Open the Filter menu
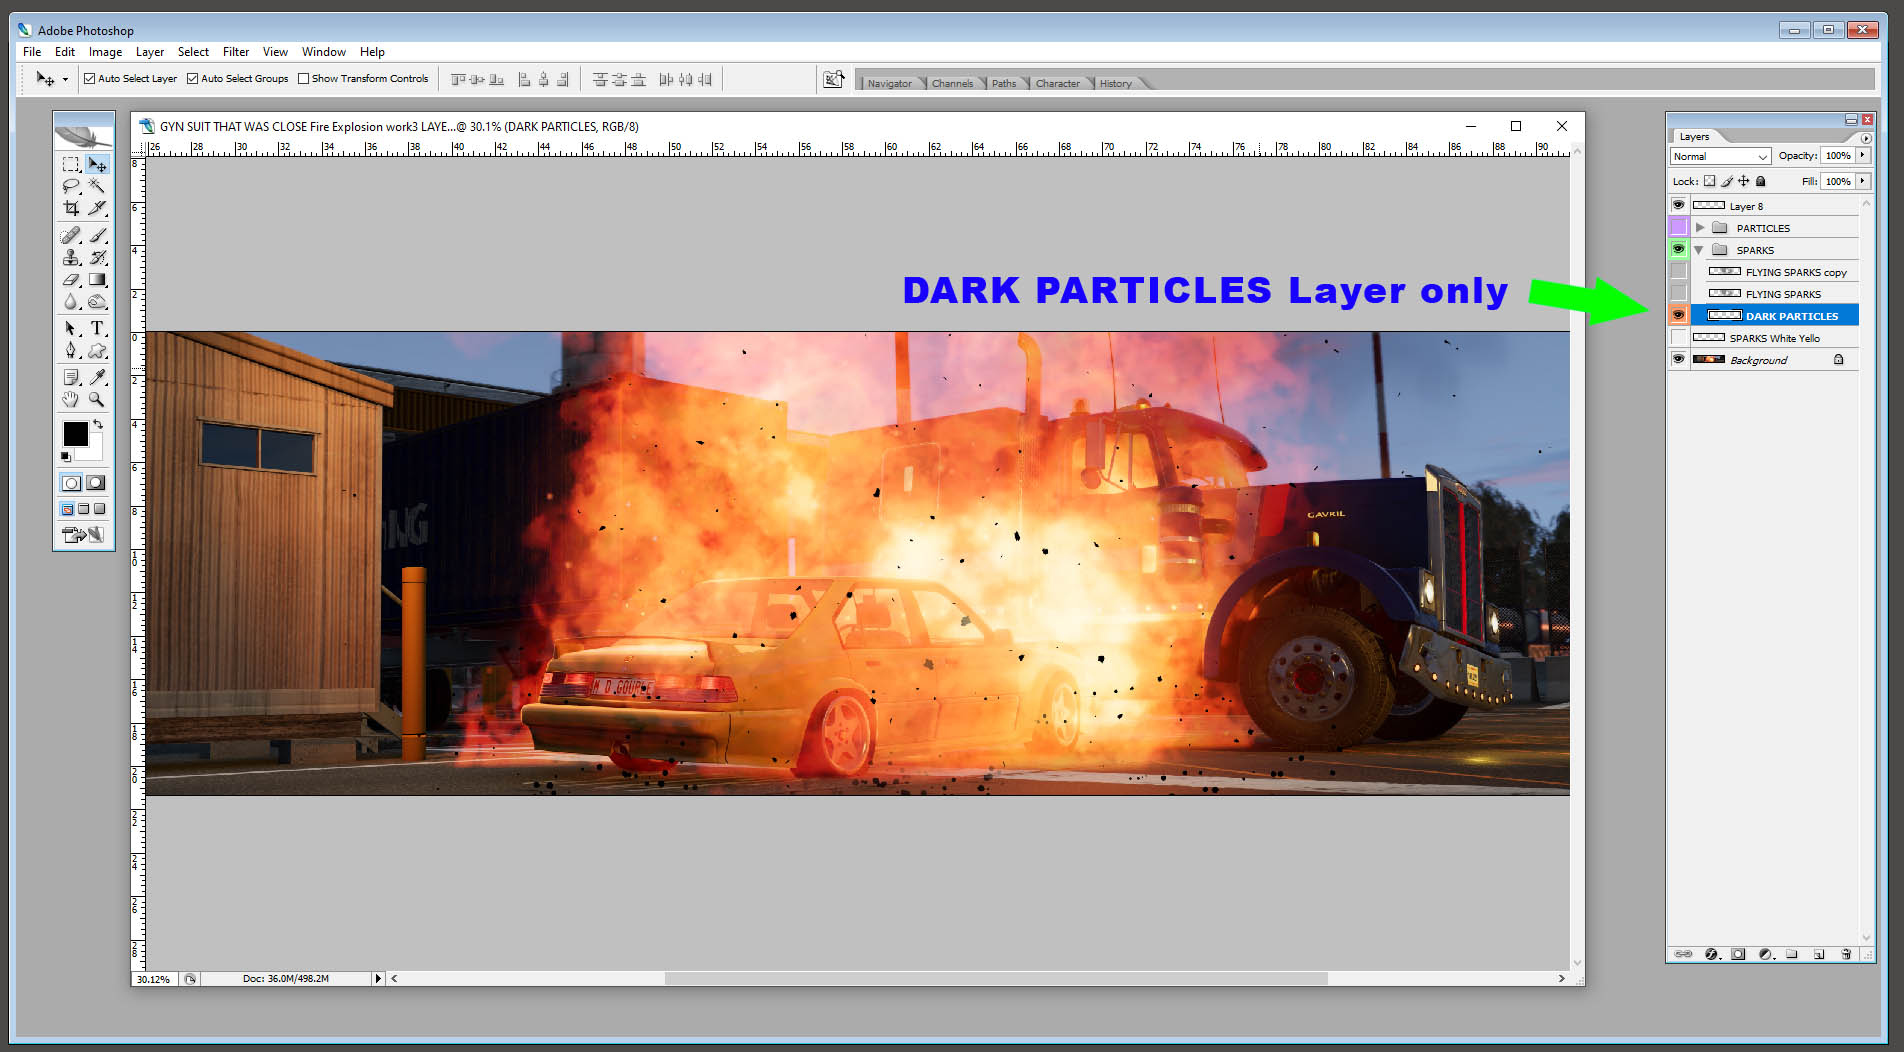 (236, 52)
